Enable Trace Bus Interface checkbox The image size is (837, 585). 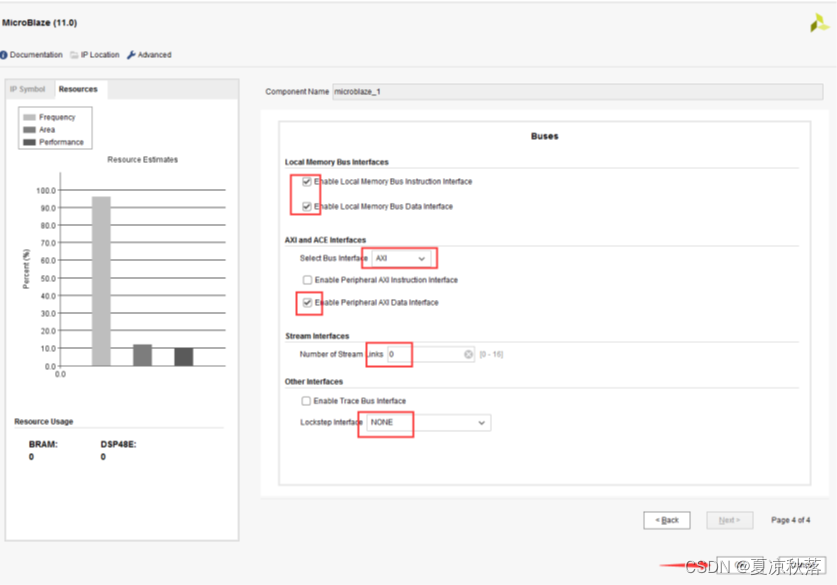pos(306,401)
